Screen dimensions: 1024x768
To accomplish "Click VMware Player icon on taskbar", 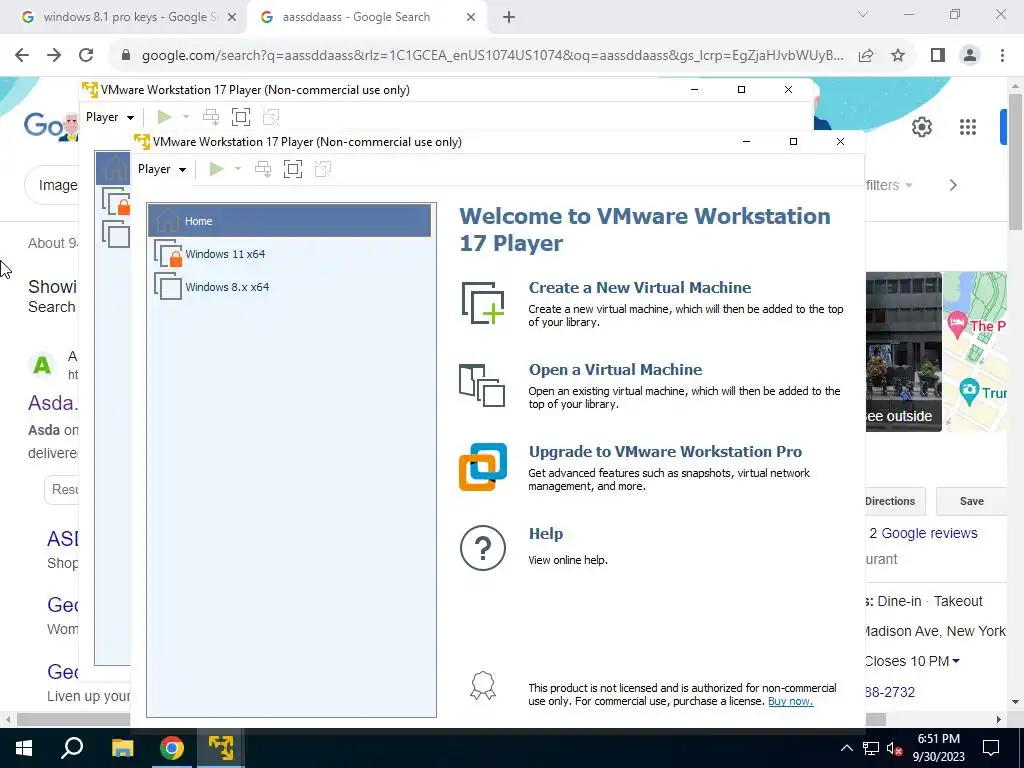I will 221,748.
